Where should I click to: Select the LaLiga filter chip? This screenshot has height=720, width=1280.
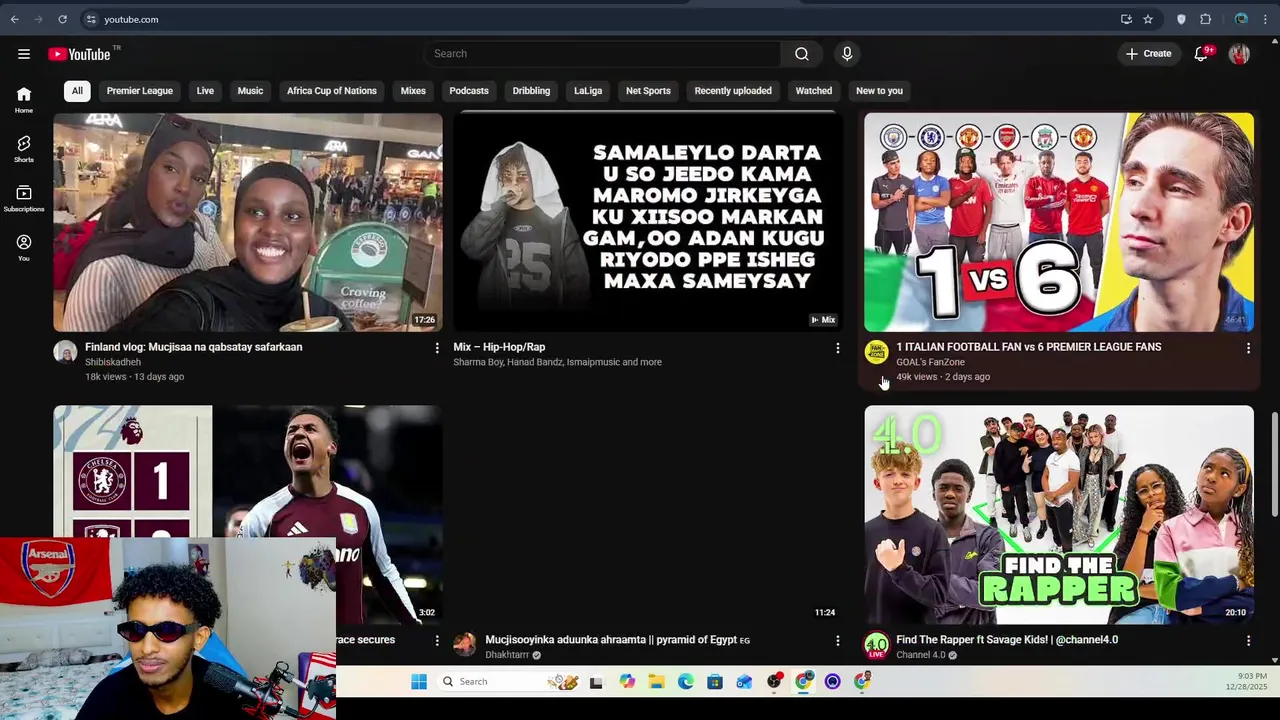click(588, 91)
